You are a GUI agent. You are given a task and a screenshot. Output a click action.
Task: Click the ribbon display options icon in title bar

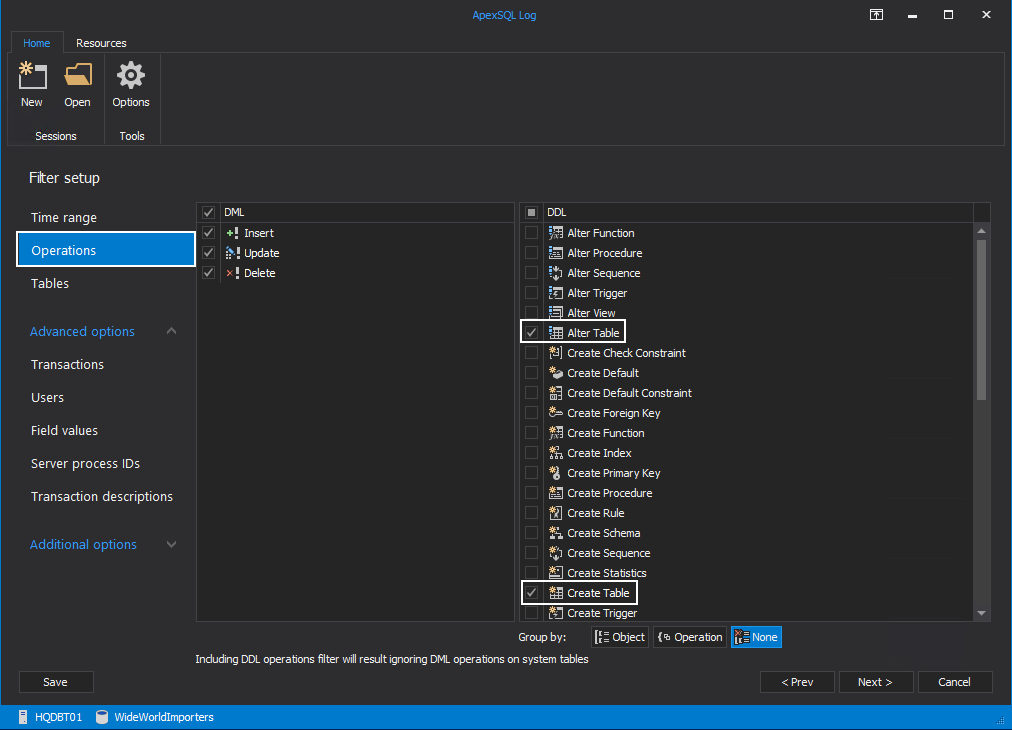[876, 15]
